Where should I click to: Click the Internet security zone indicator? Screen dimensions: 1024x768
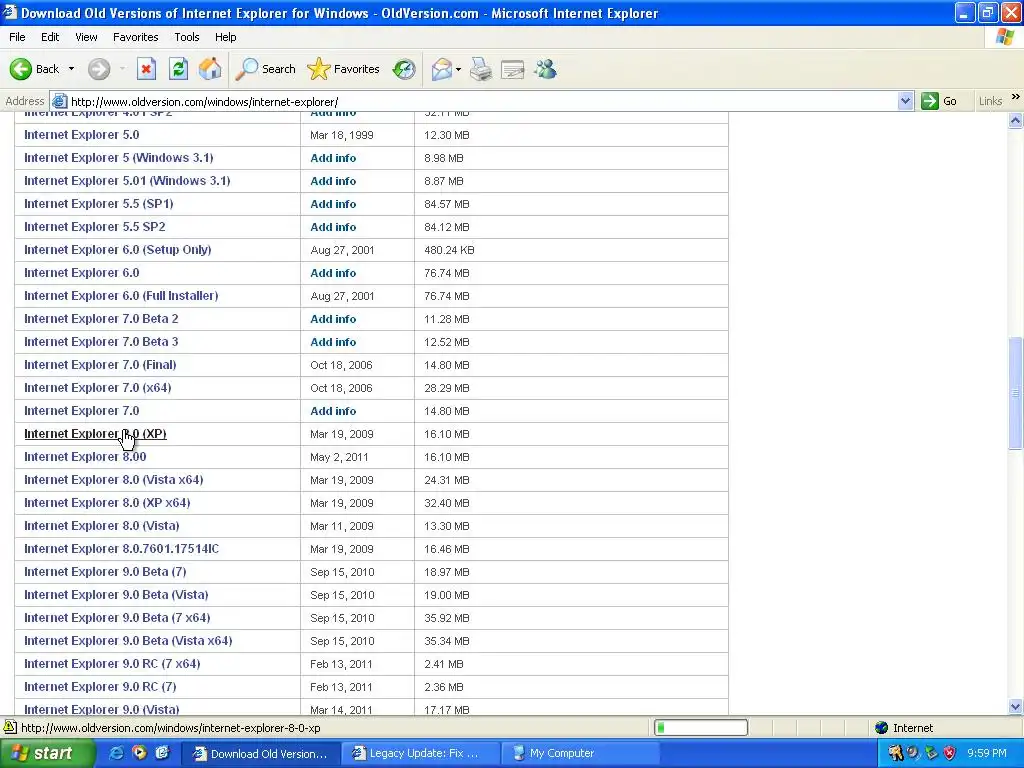(x=904, y=728)
